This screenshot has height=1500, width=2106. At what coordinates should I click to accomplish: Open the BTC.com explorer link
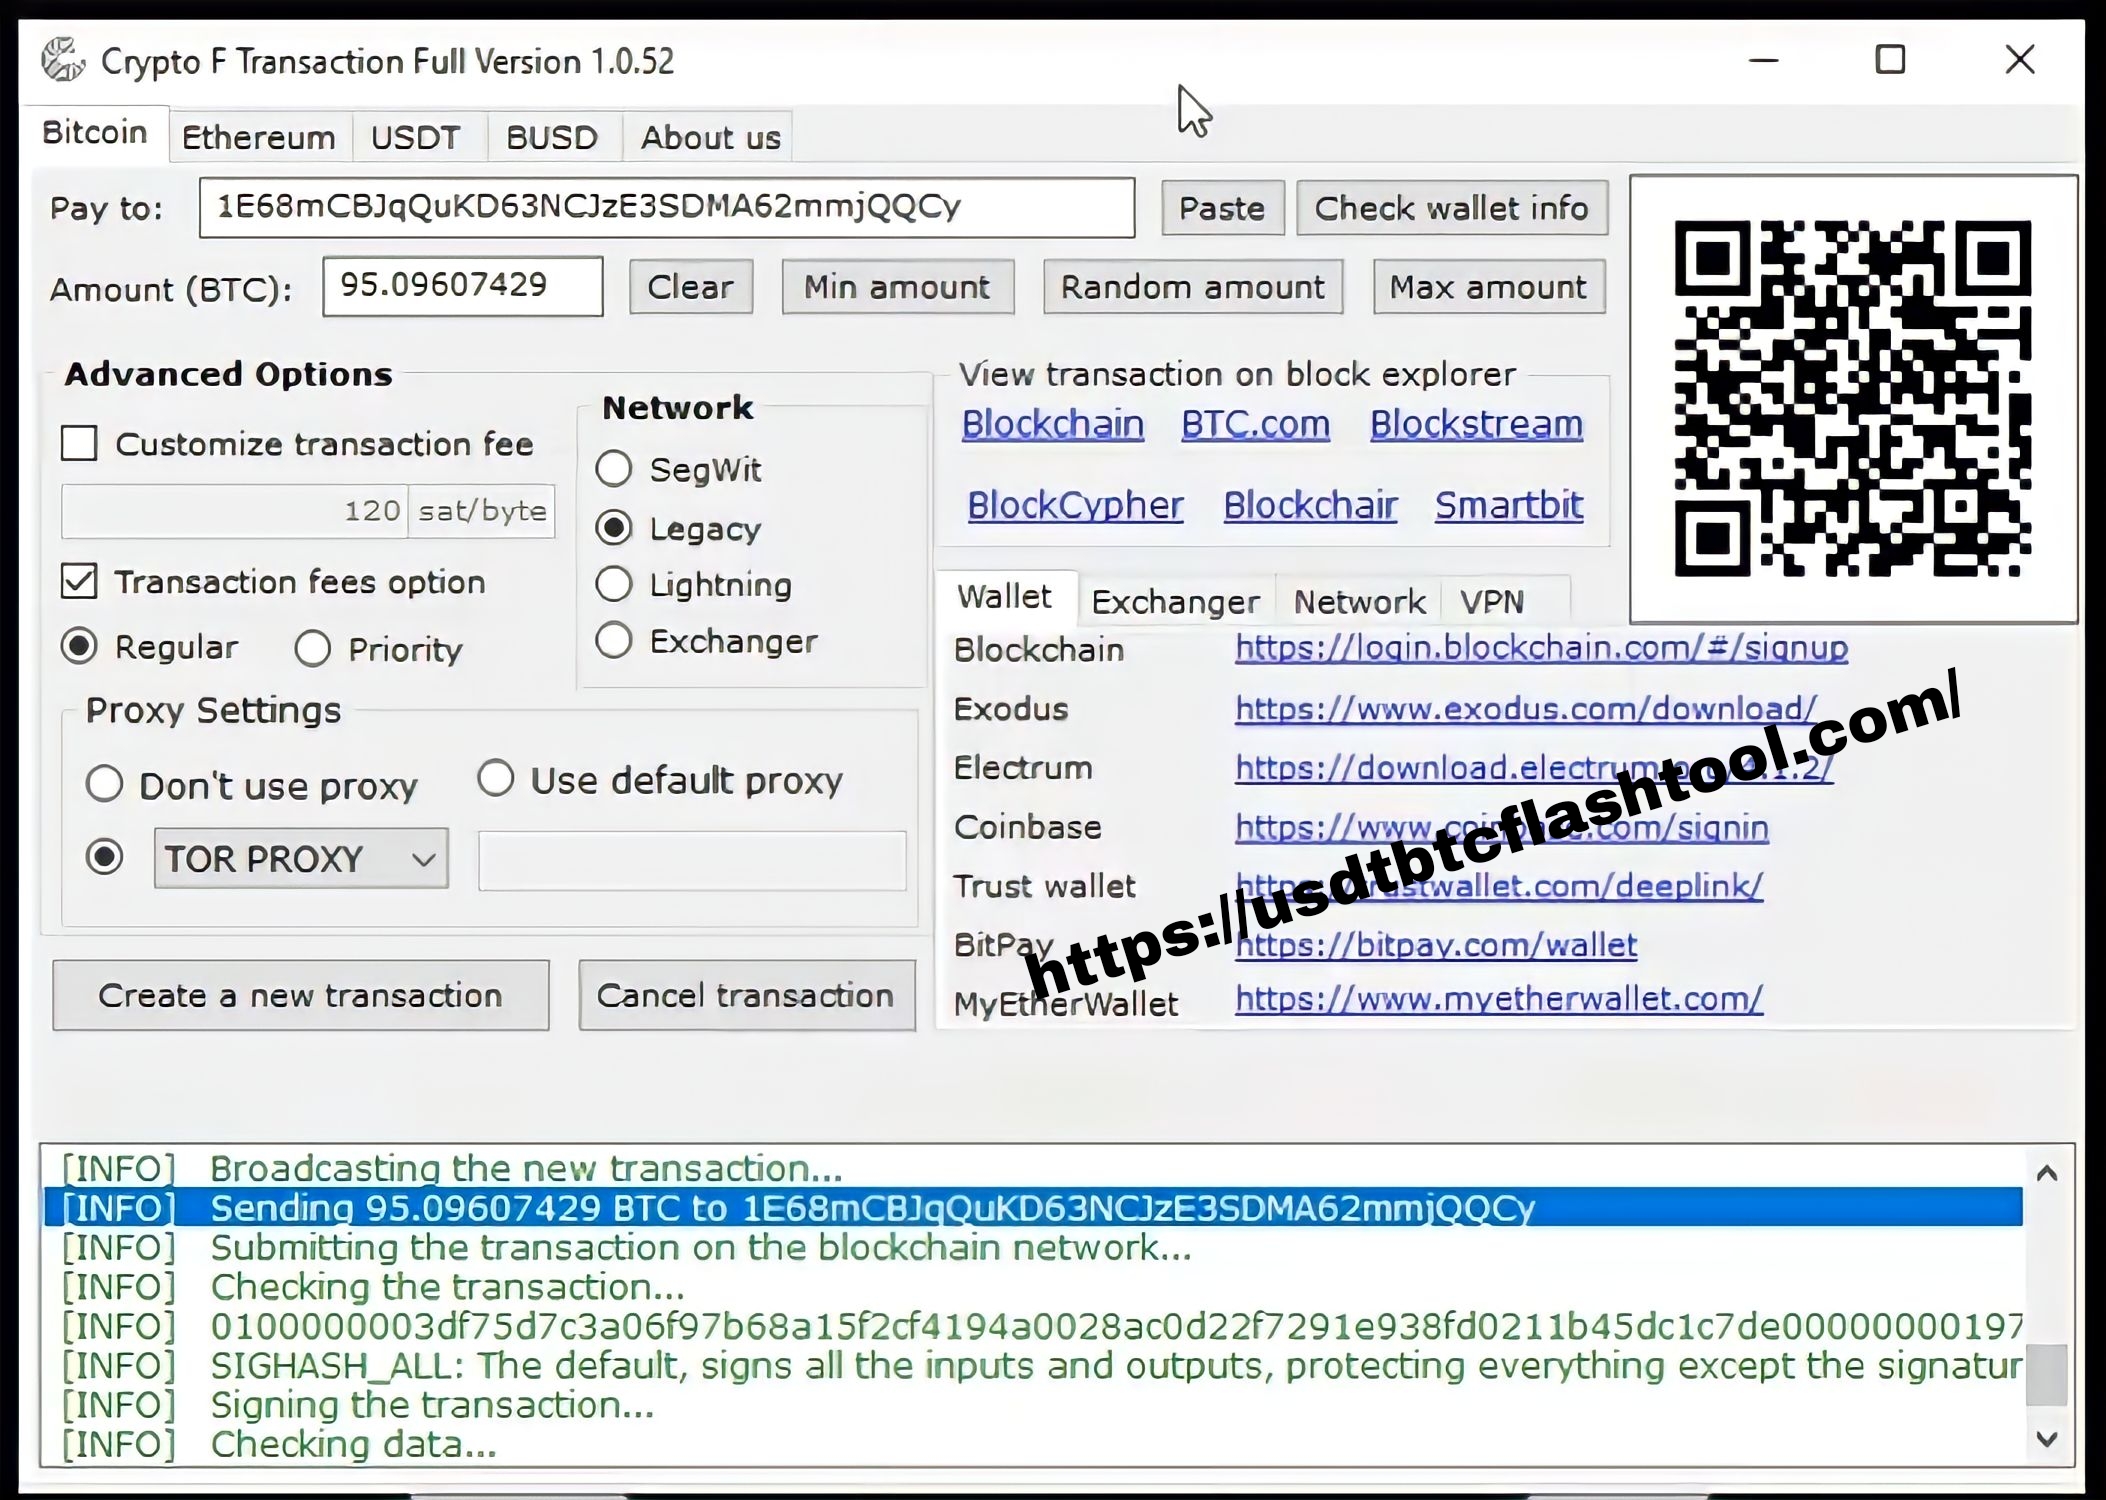(1256, 424)
